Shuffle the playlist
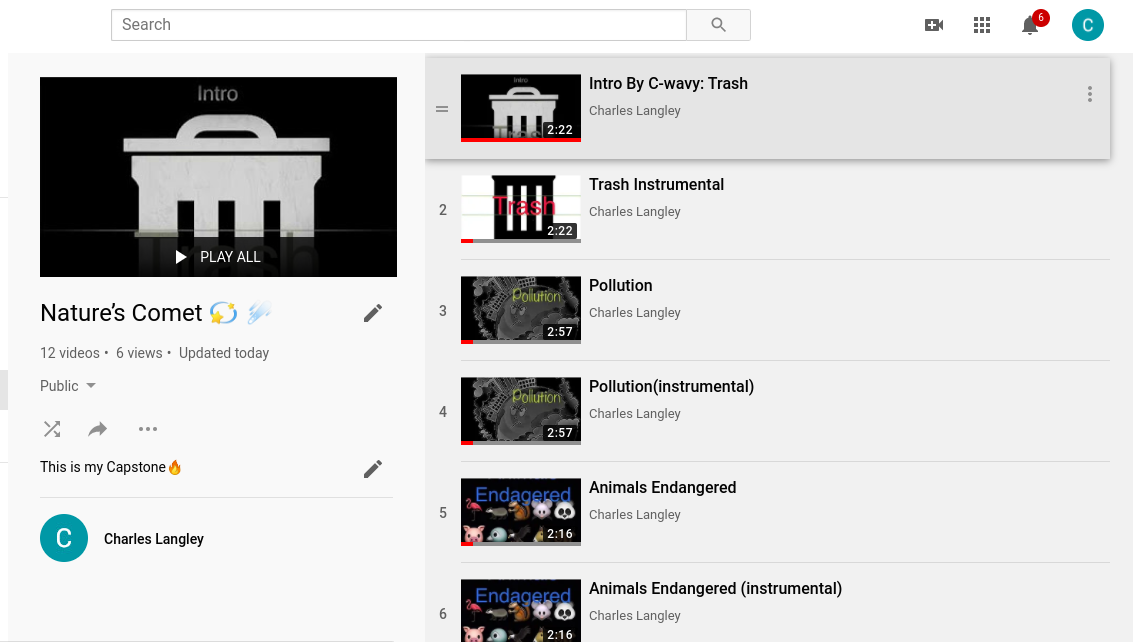 point(52,429)
